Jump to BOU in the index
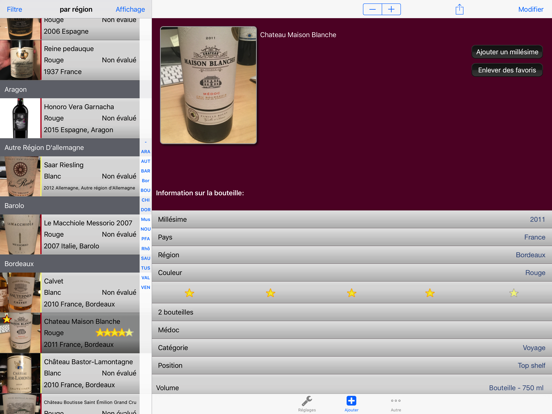This screenshot has width=552, height=414. coord(145,190)
